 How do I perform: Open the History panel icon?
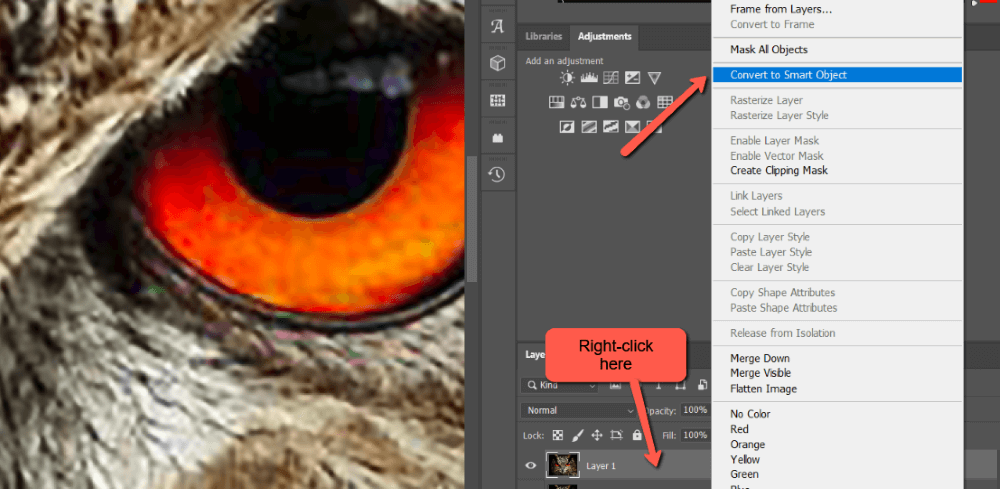[x=497, y=174]
